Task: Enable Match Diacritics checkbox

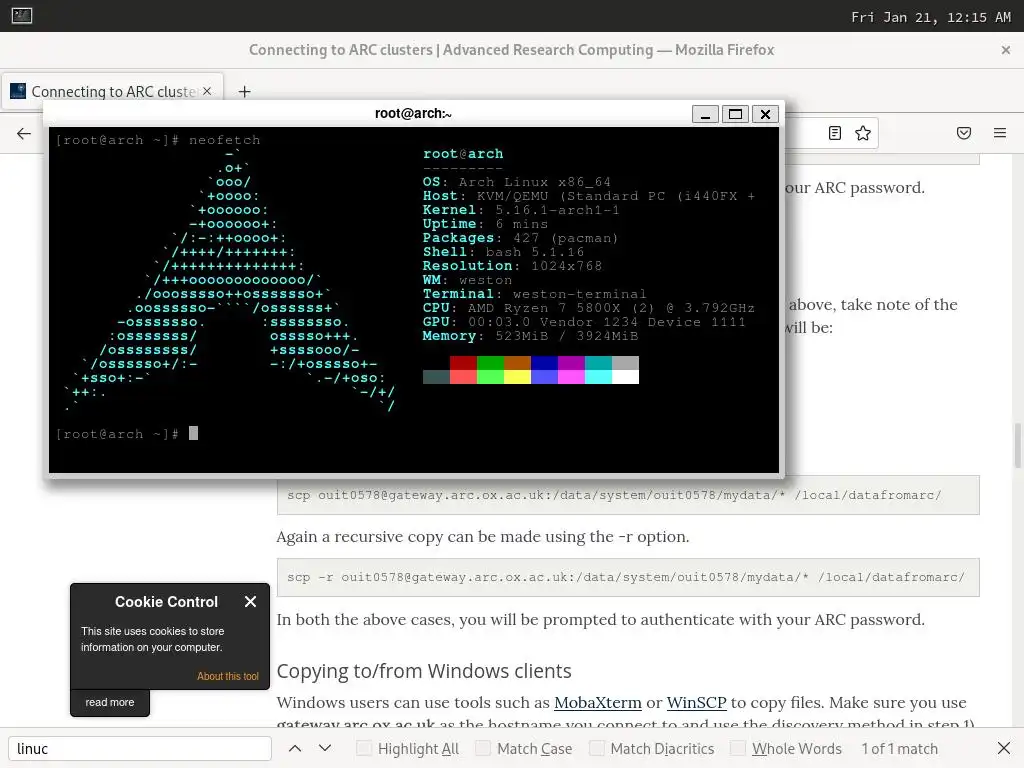Action: point(596,748)
